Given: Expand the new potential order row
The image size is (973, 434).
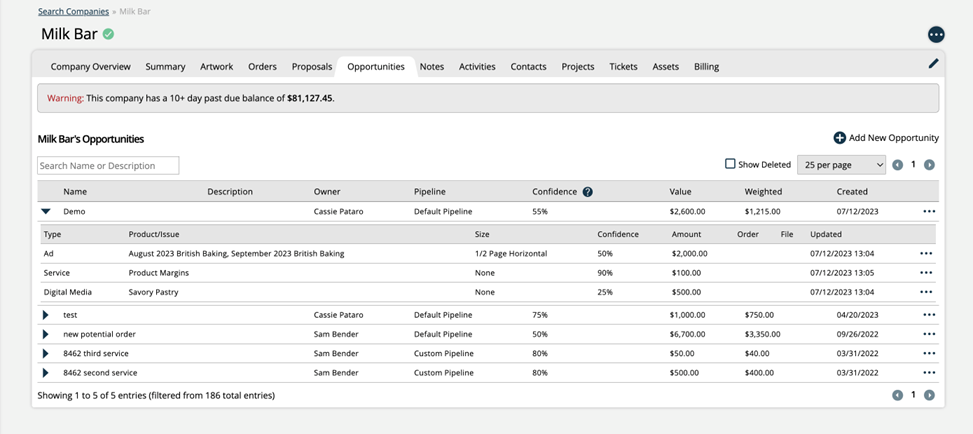Looking at the screenshot, I should [x=45, y=334].
